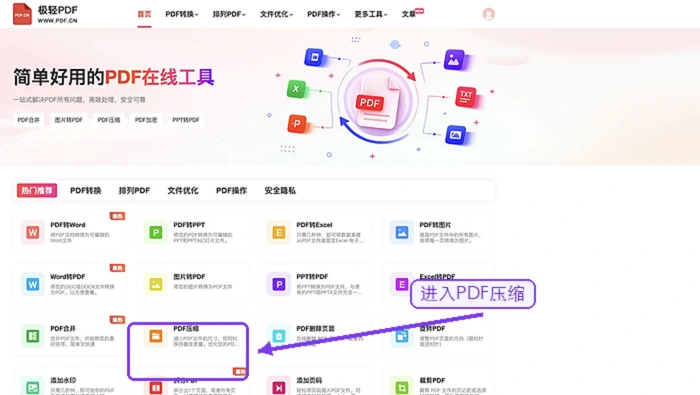This screenshot has height=395, width=700.
Task: Click the purple P icon for PPT转PDF card
Action: (279, 284)
